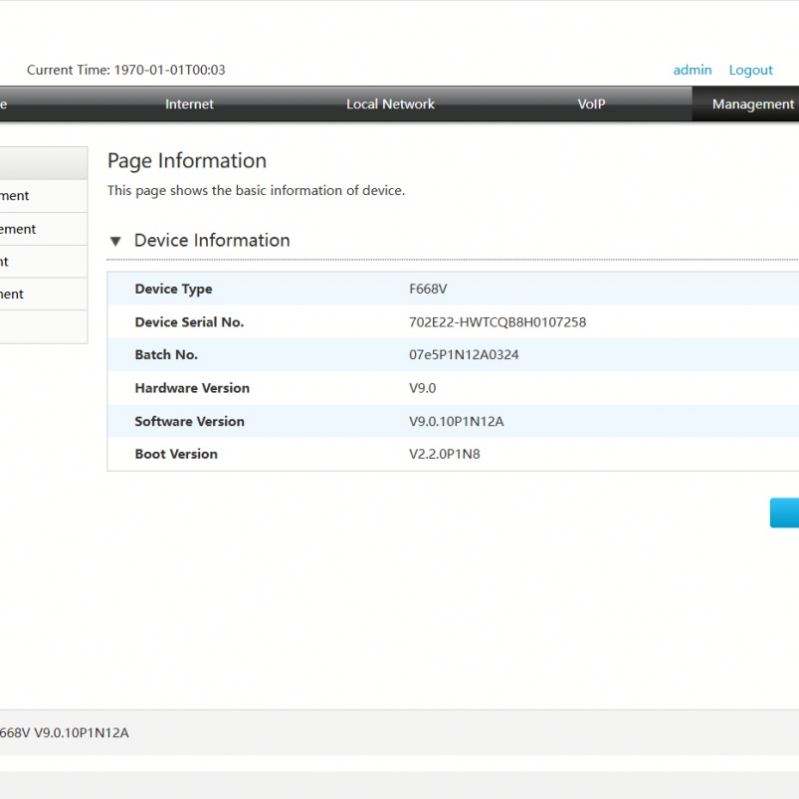The height and width of the screenshot is (799, 799).
Task: Log out using the Logout link
Action: tap(750, 70)
